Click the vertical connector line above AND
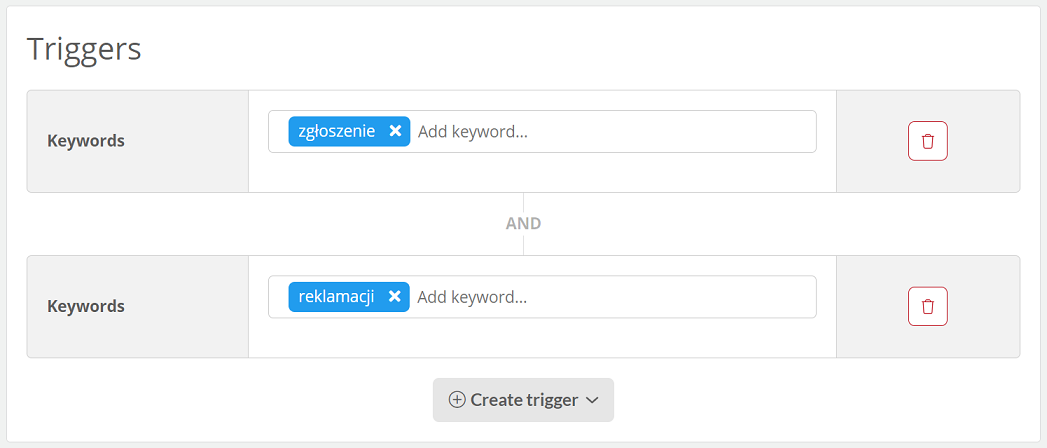The height and width of the screenshot is (448, 1047). [x=524, y=203]
